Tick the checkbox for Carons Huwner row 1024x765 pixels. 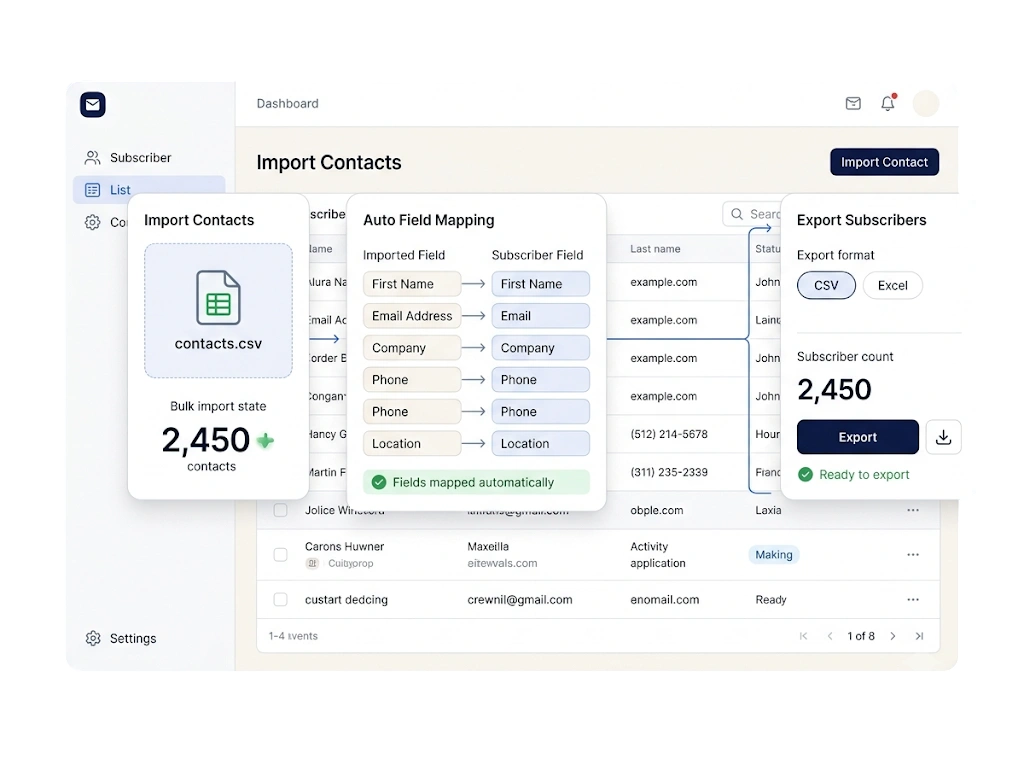[x=280, y=555]
